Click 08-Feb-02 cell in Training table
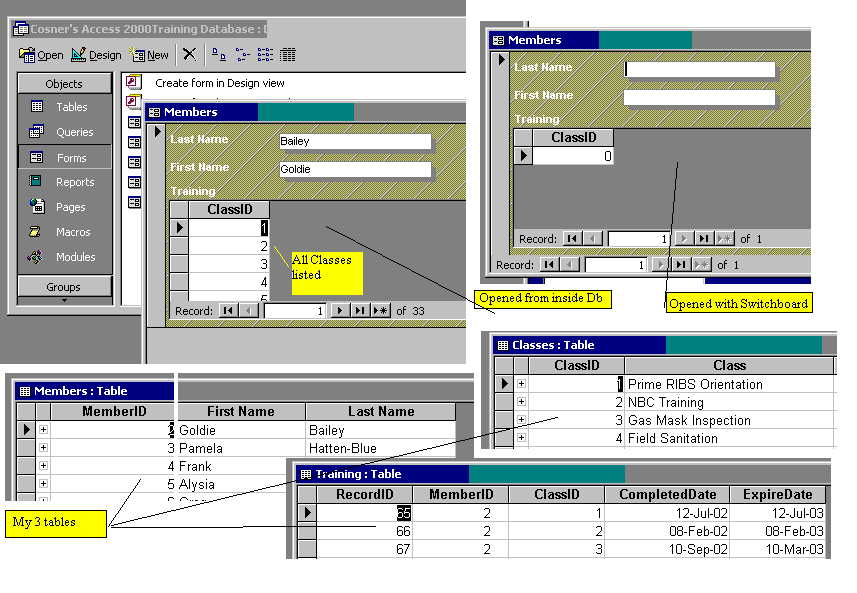Screen dimensions: 857x593 667,531
